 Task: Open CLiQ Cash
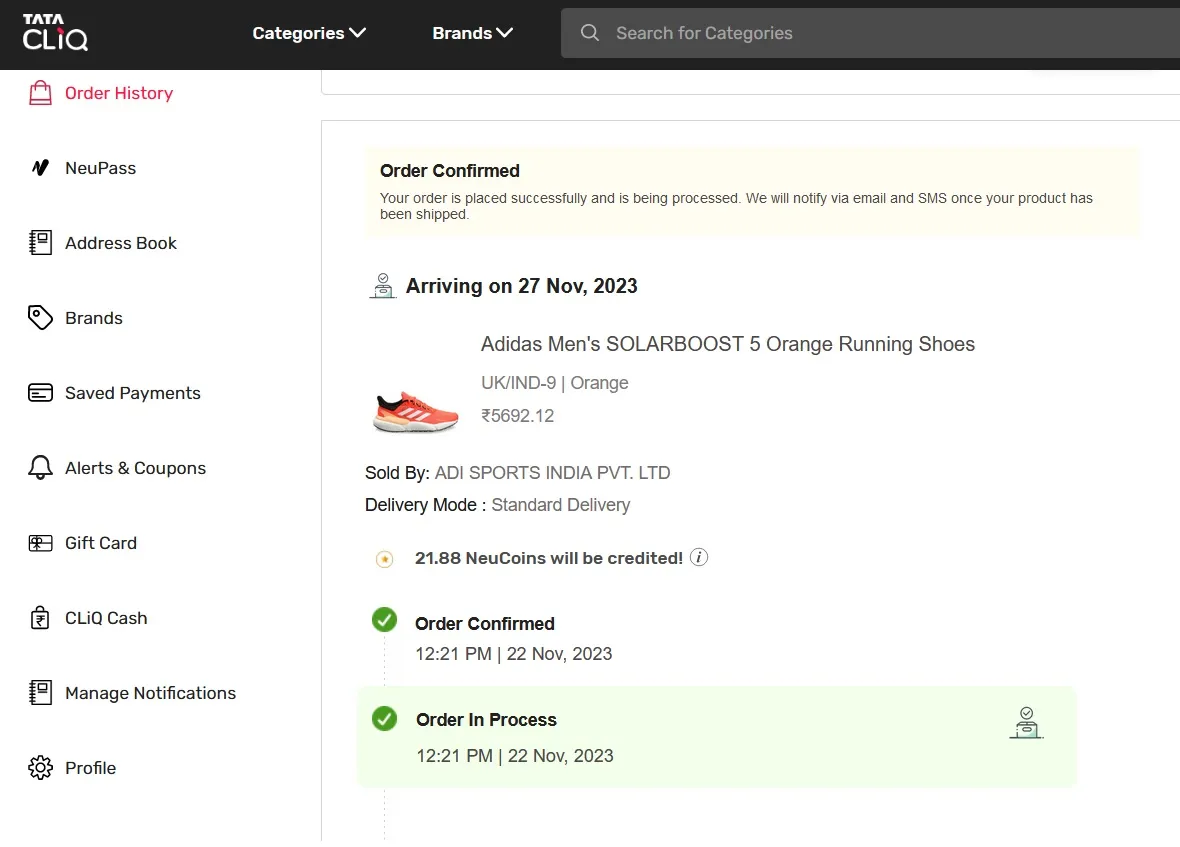[106, 618]
